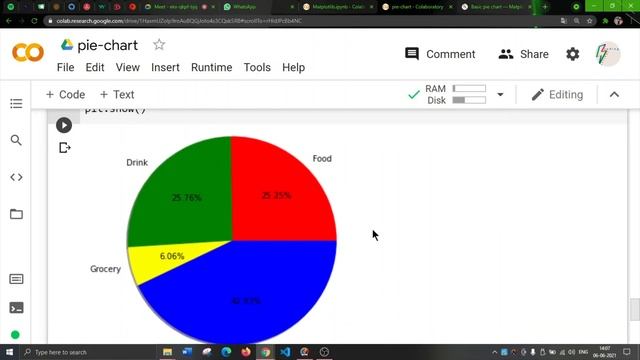640x360 pixels.
Task: Open the table of contents sidebar icon
Action: [16, 104]
